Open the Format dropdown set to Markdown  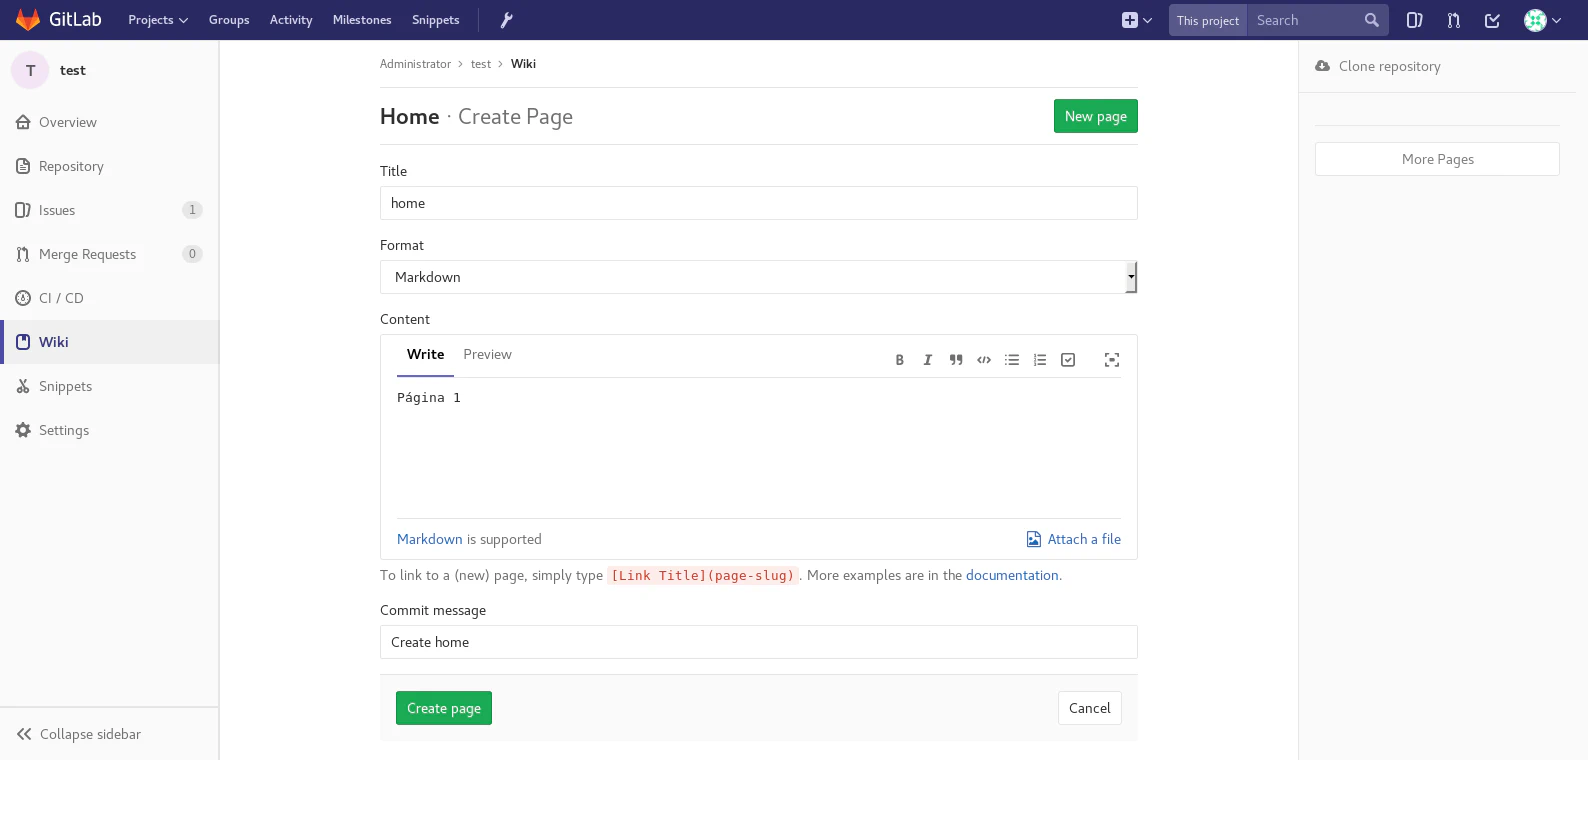click(758, 277)
